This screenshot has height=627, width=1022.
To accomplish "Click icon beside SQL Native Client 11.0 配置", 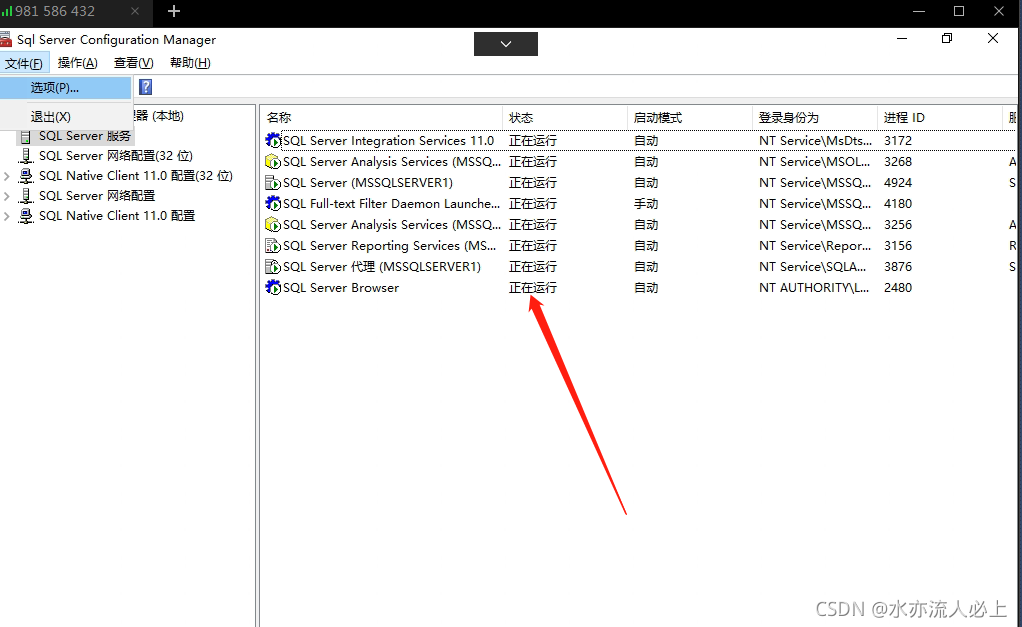I will point(26,216).
